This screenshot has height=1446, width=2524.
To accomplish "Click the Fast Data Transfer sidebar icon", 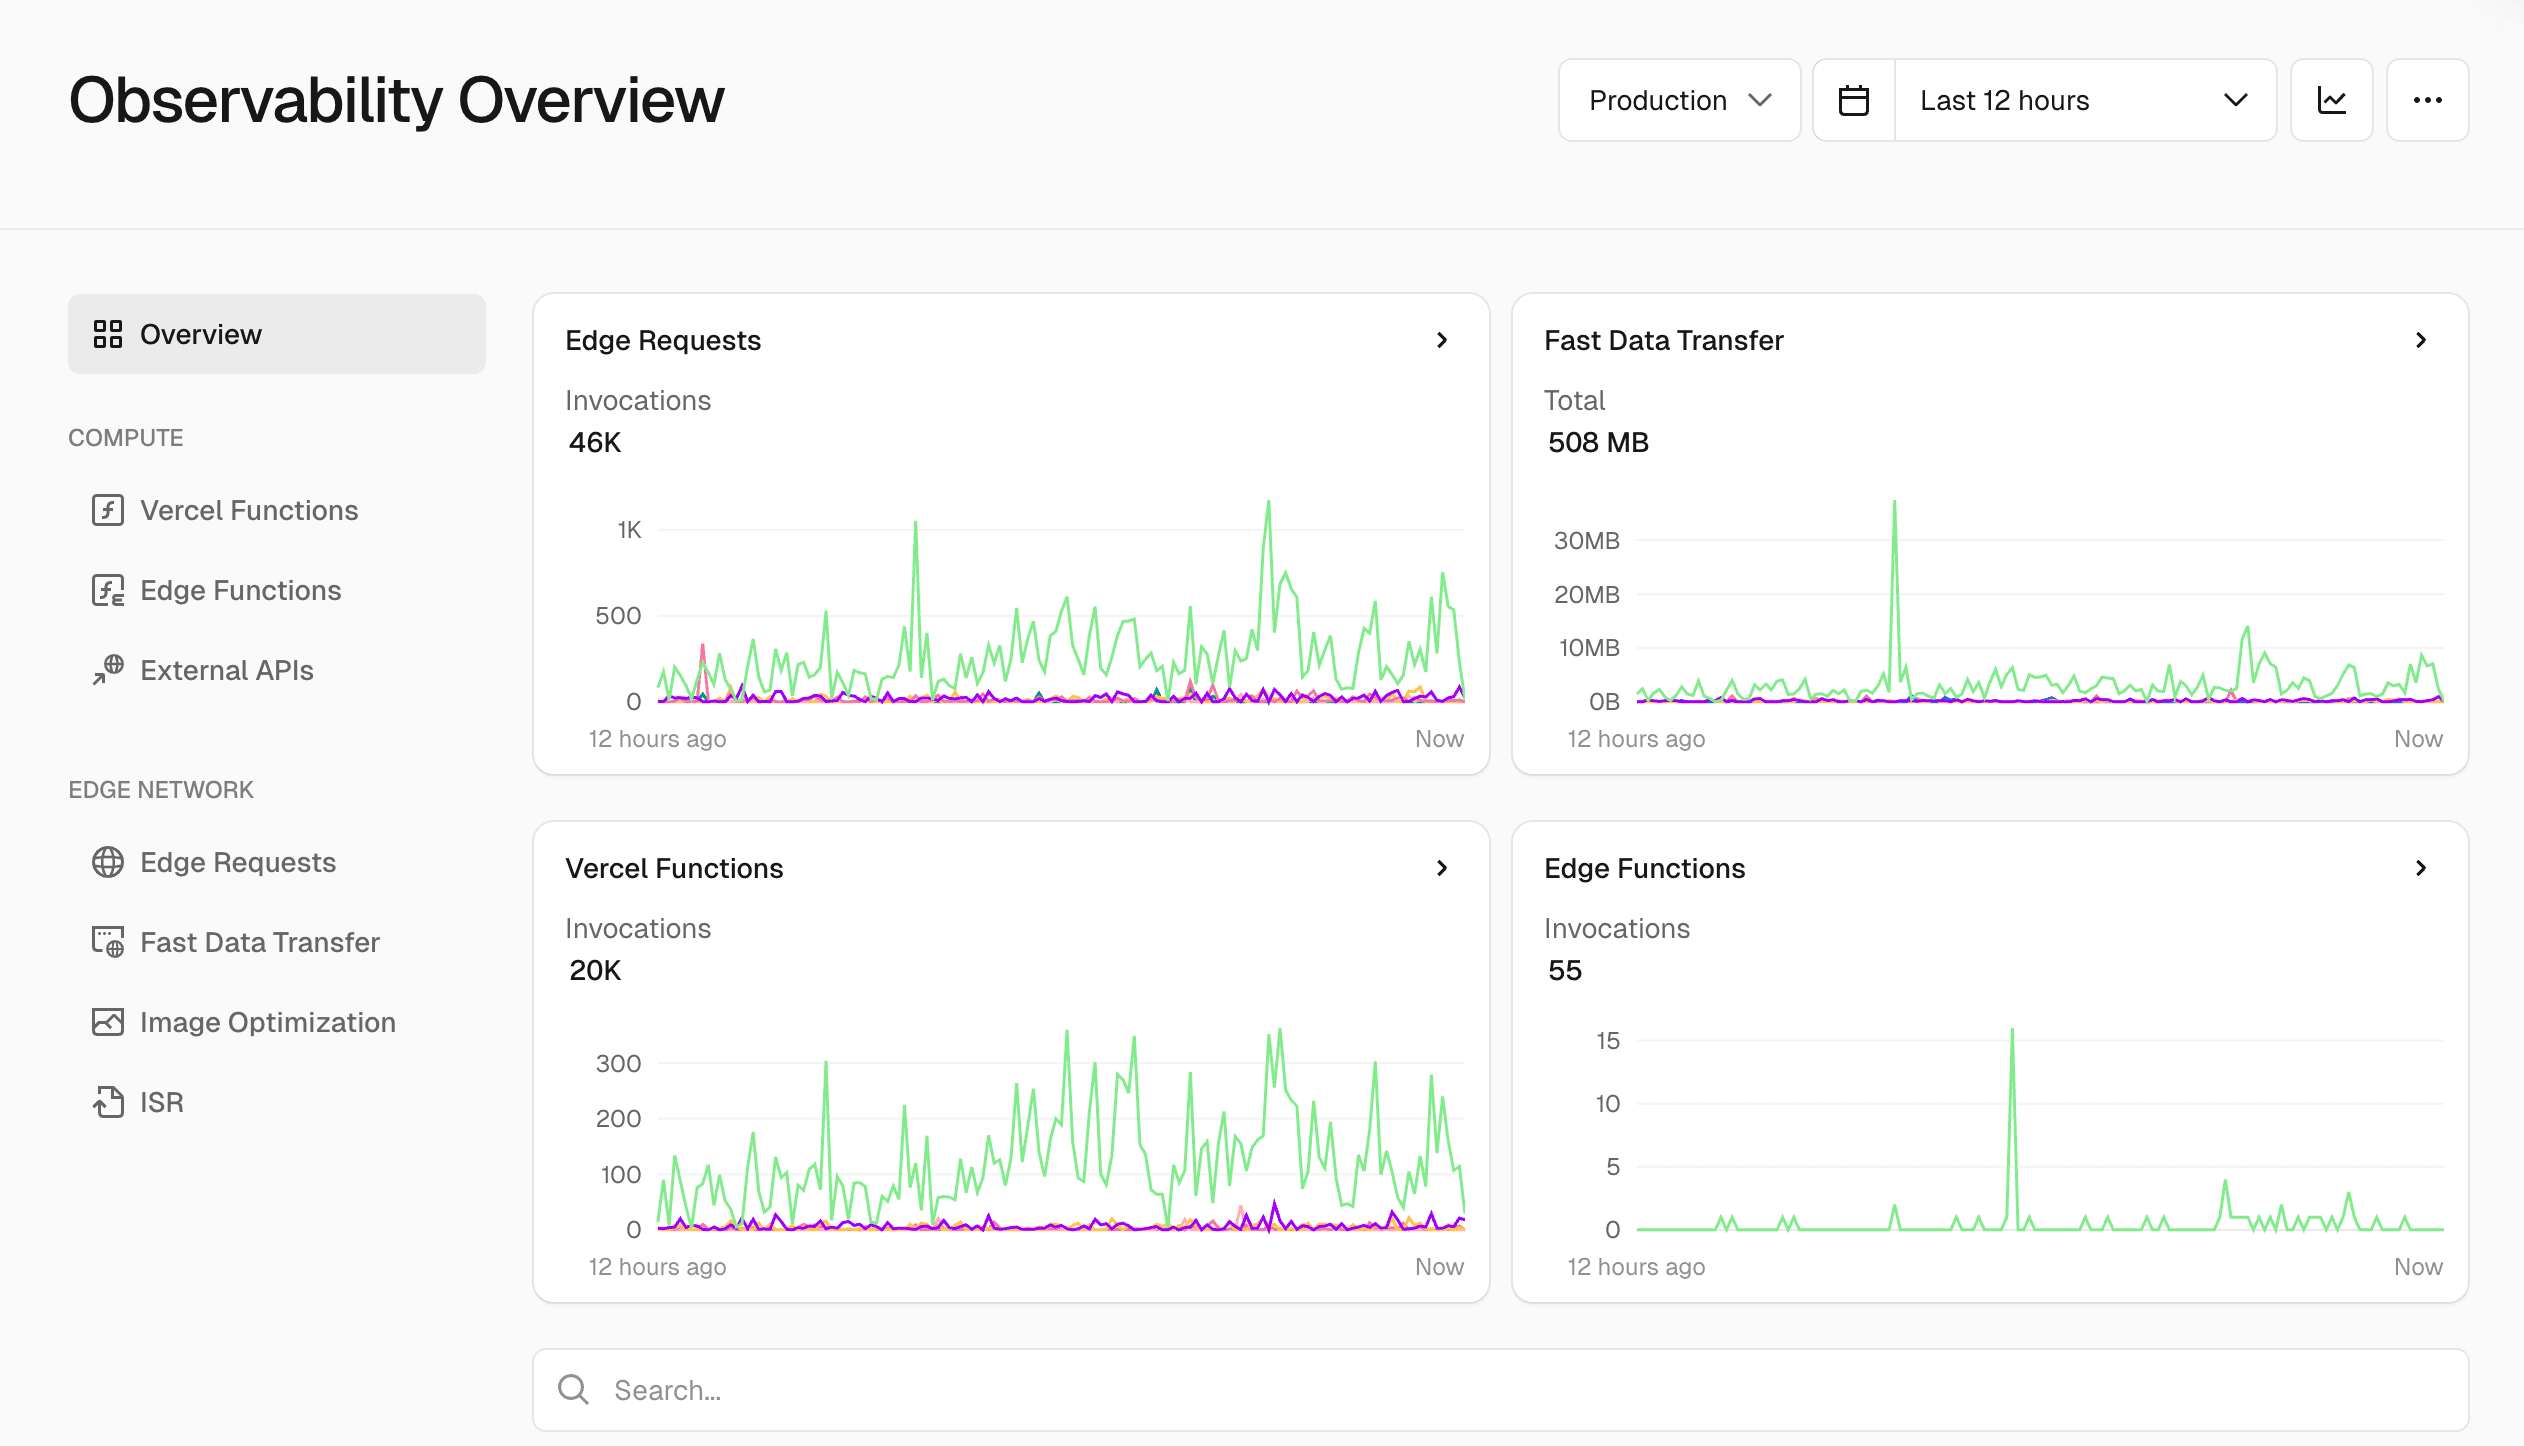I will [x=107, y=942].
